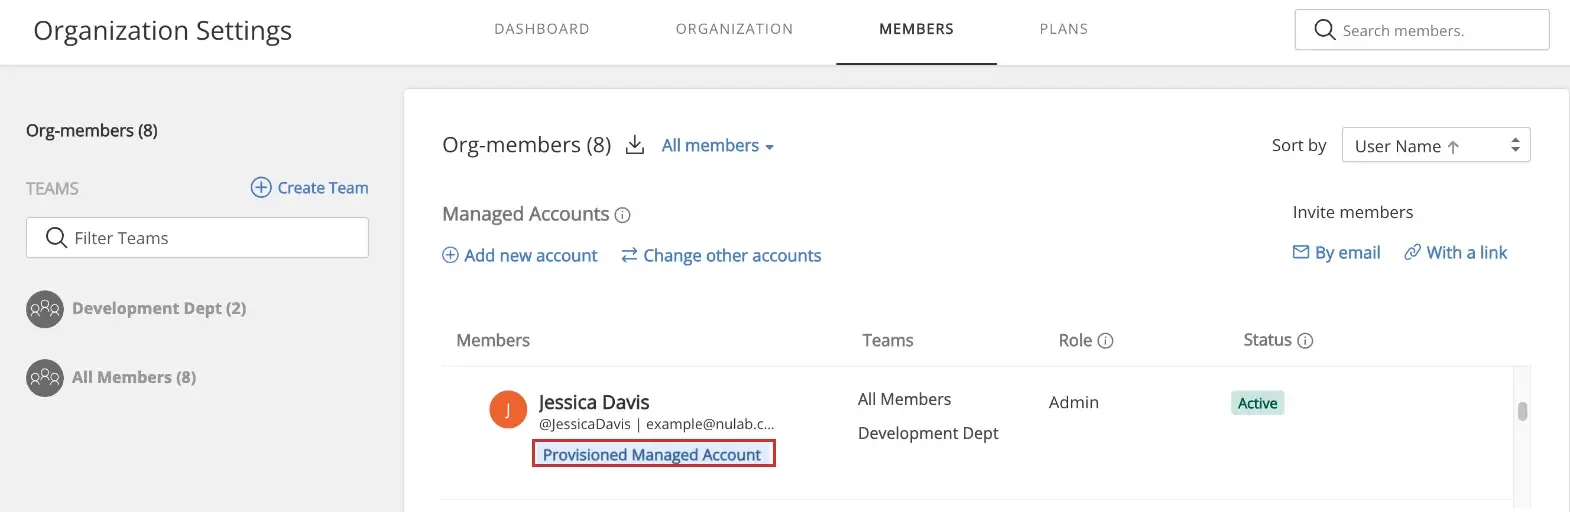
Task: Click the Status column info icon
Action: [x=1305, y=341]
